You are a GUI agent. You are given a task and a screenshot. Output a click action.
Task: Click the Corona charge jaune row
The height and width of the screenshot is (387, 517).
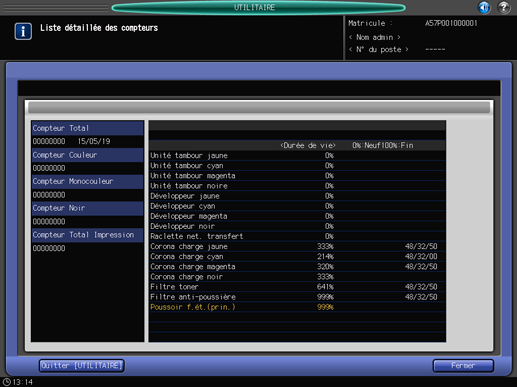coord(297,246)
